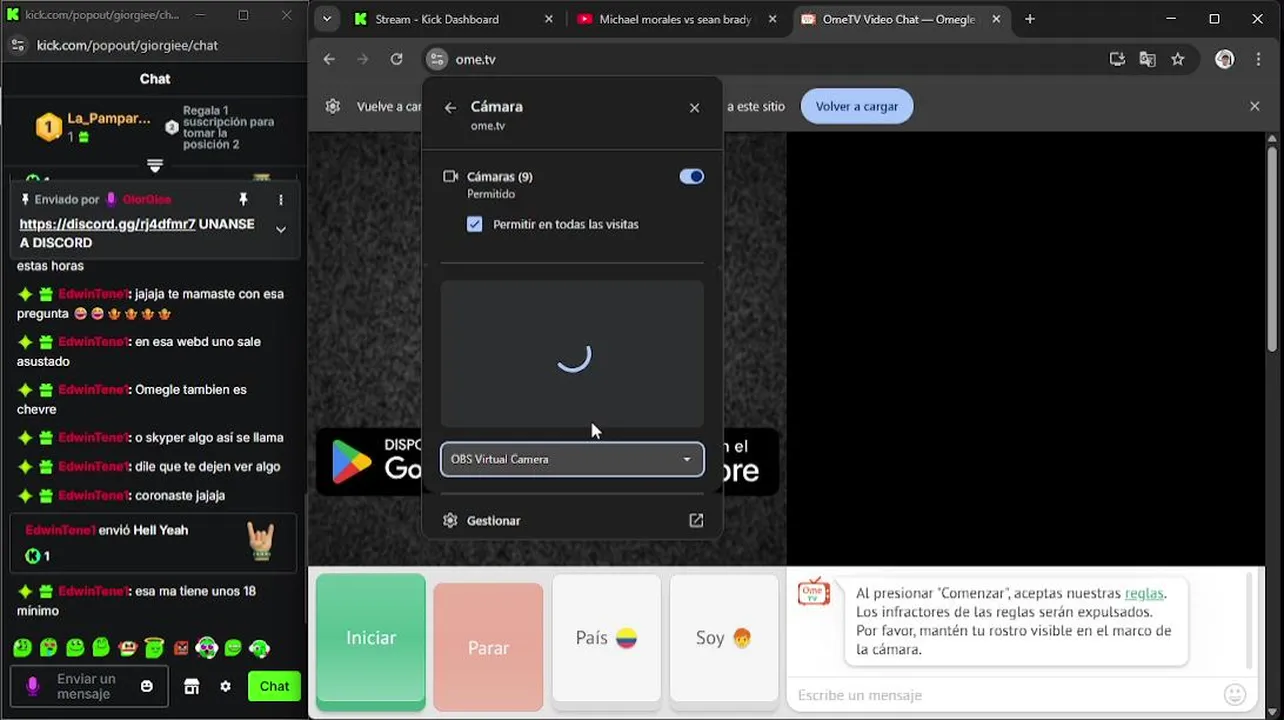This screenshot has height=720, width=1284.
Task: Close the Cámara site settings popup
Action: click(x=694, y=107)
